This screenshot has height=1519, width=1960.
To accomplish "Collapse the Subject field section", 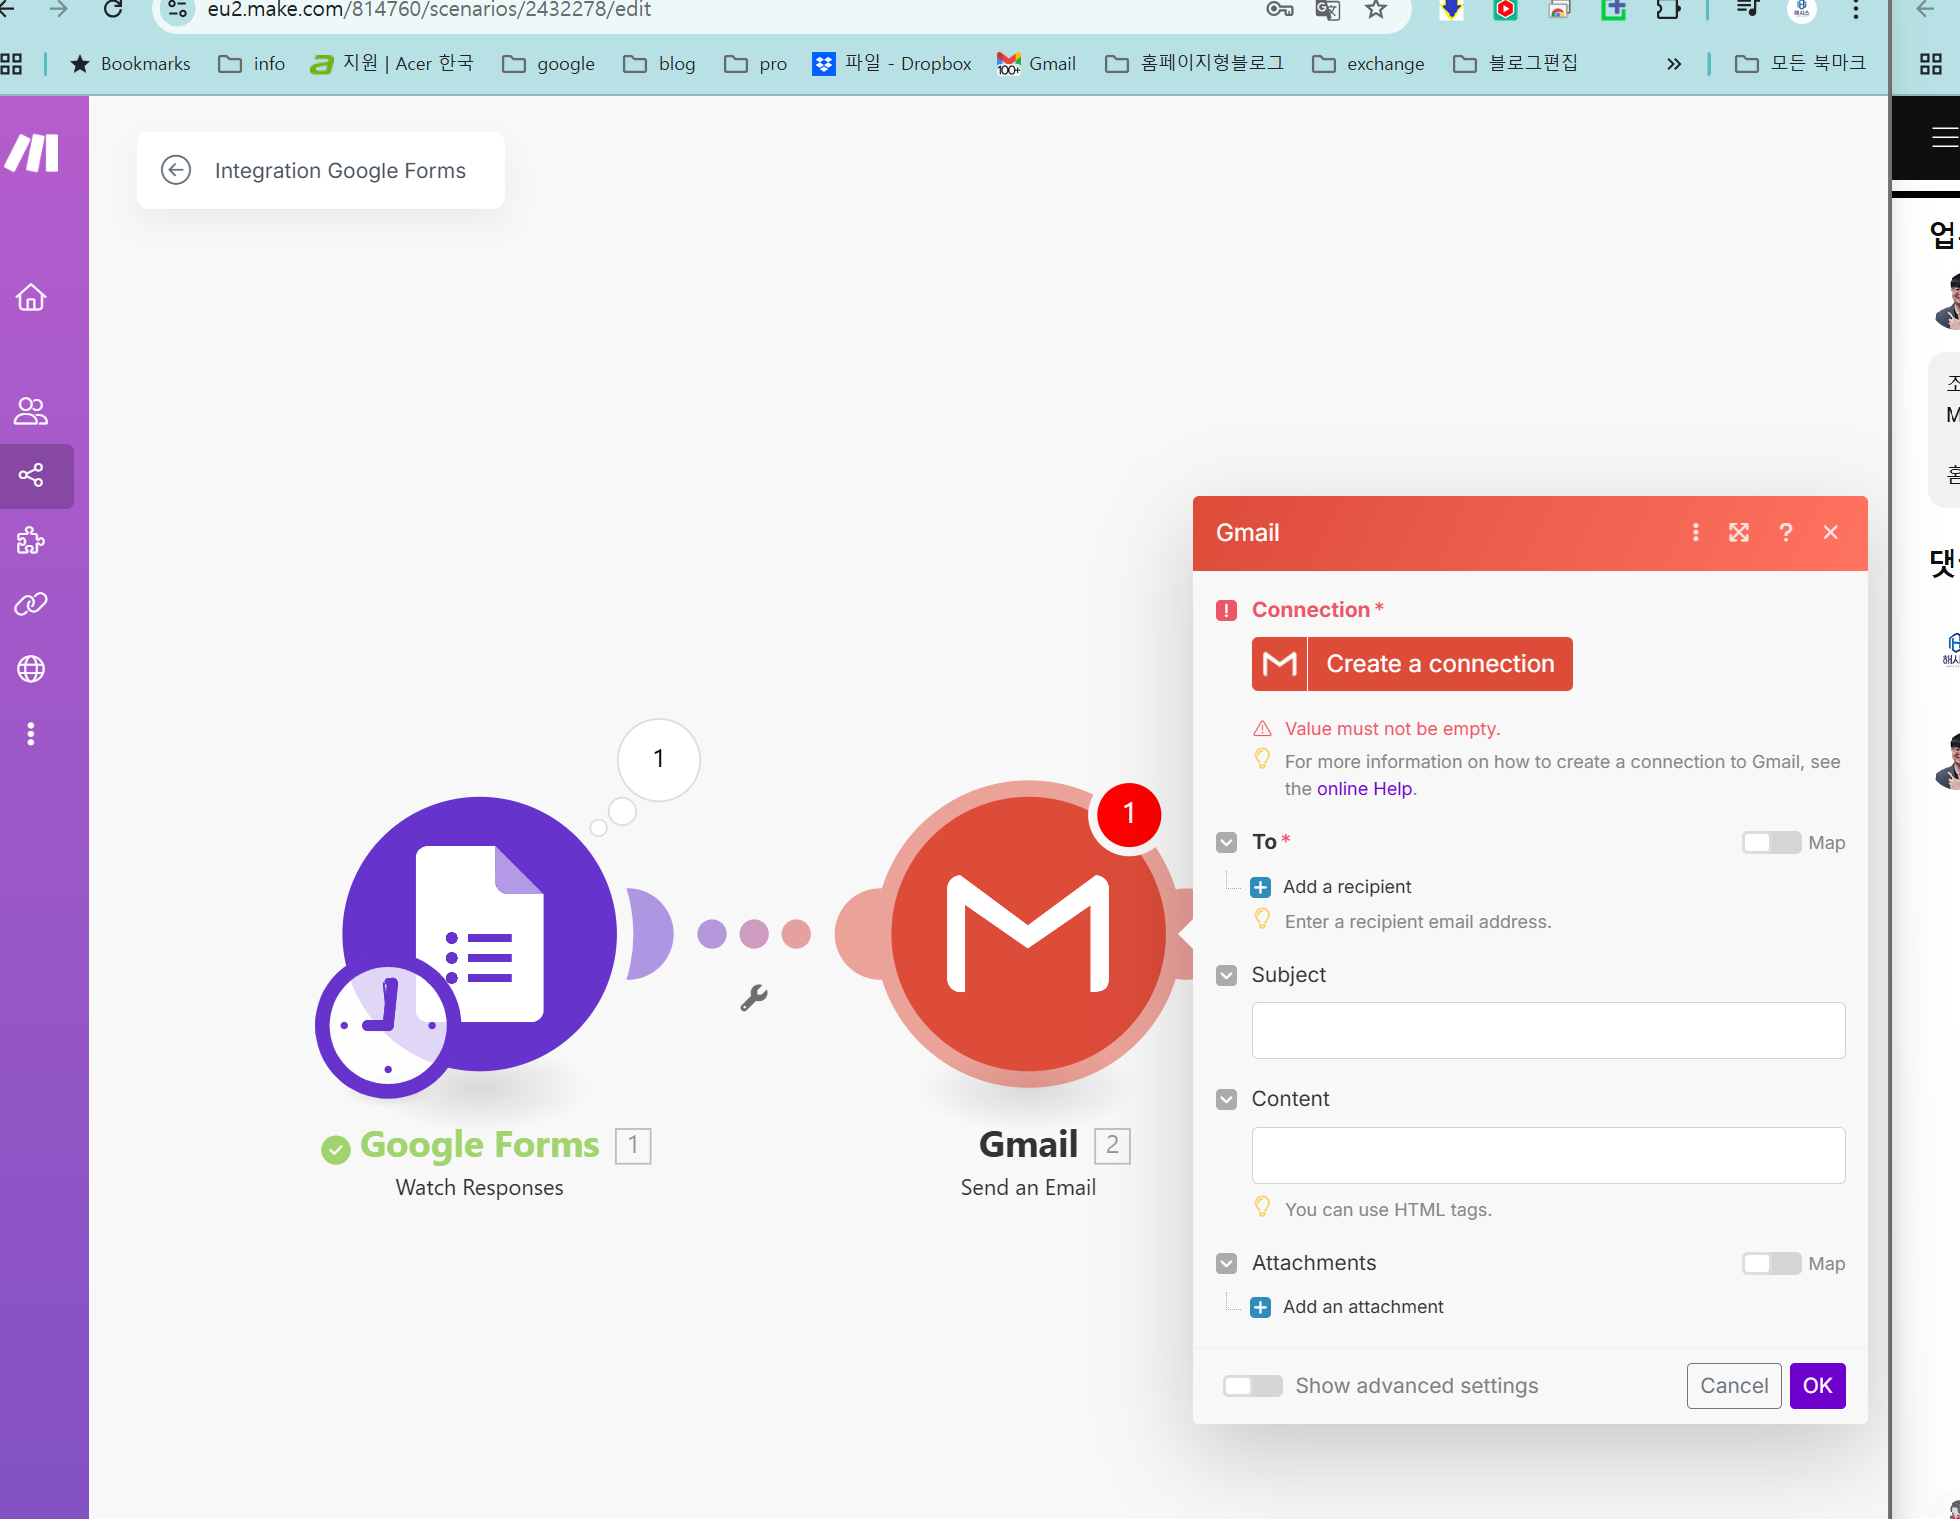I will (x=1227, y=975).
